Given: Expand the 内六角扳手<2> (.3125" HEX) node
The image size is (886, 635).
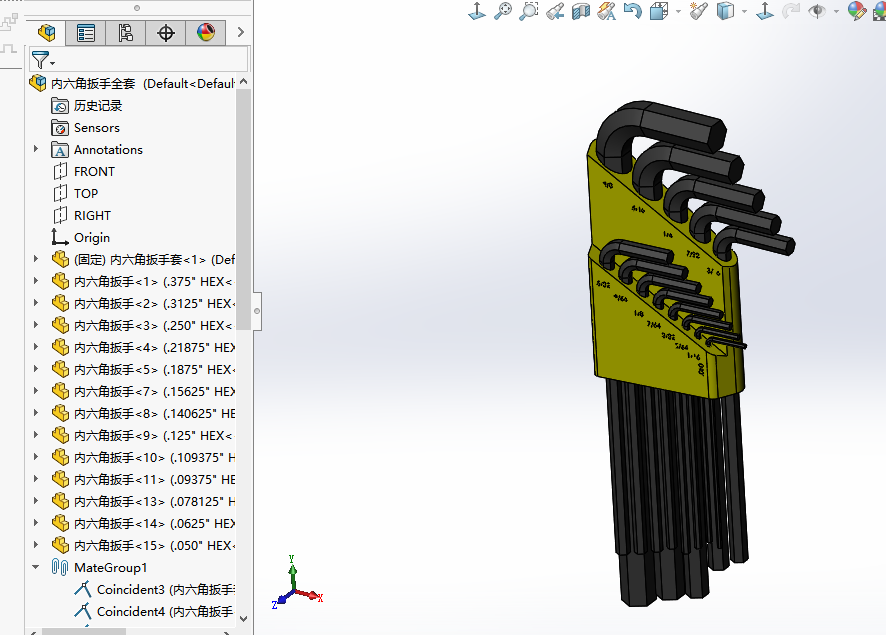Looking at the screenshot, I should 36,303.
